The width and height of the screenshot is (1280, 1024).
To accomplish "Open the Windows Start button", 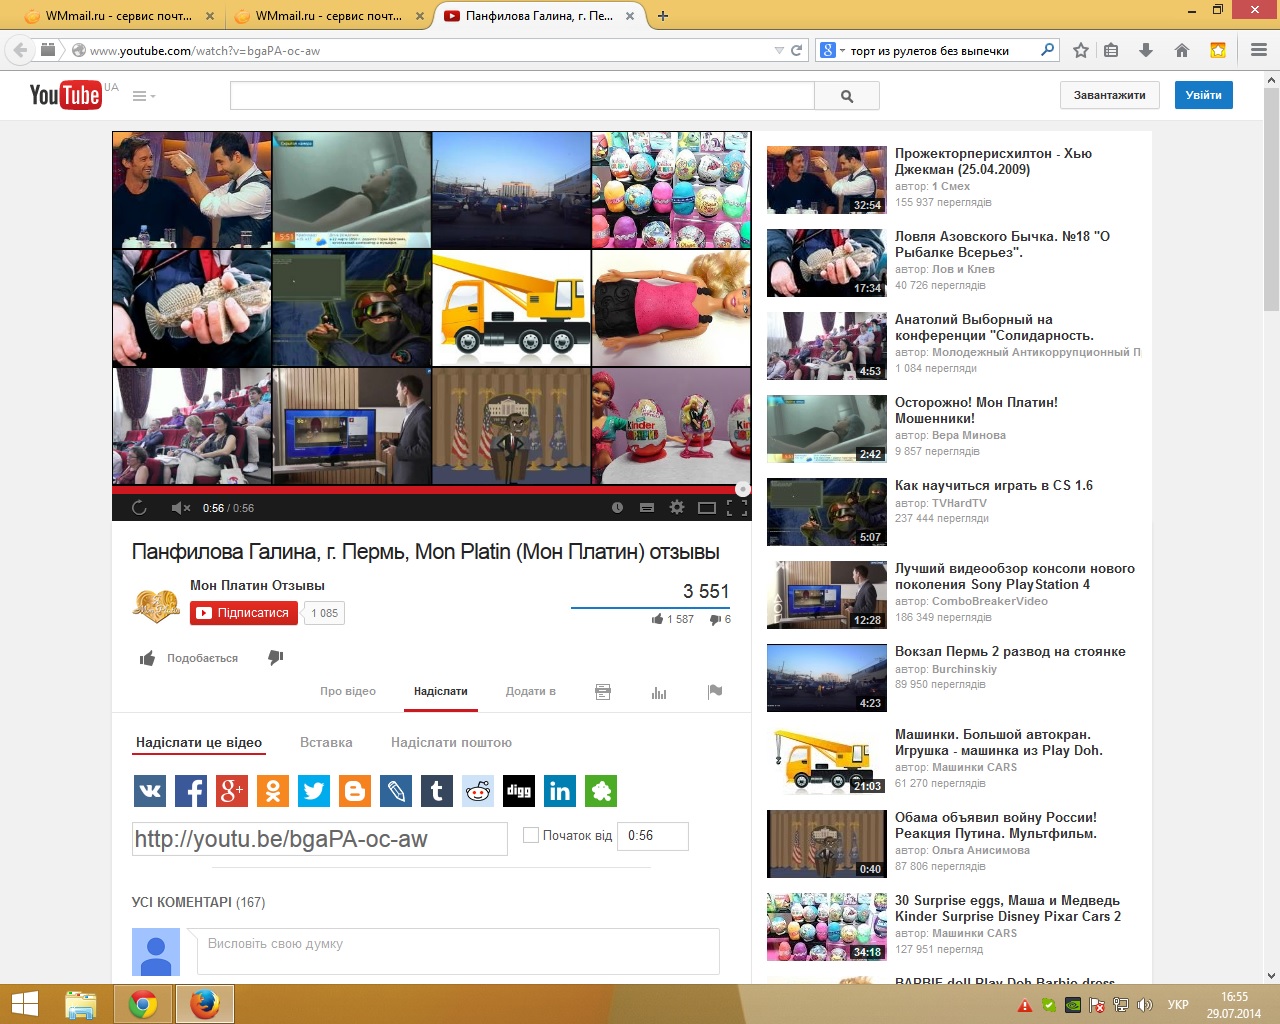I will tap(25, 1004).
